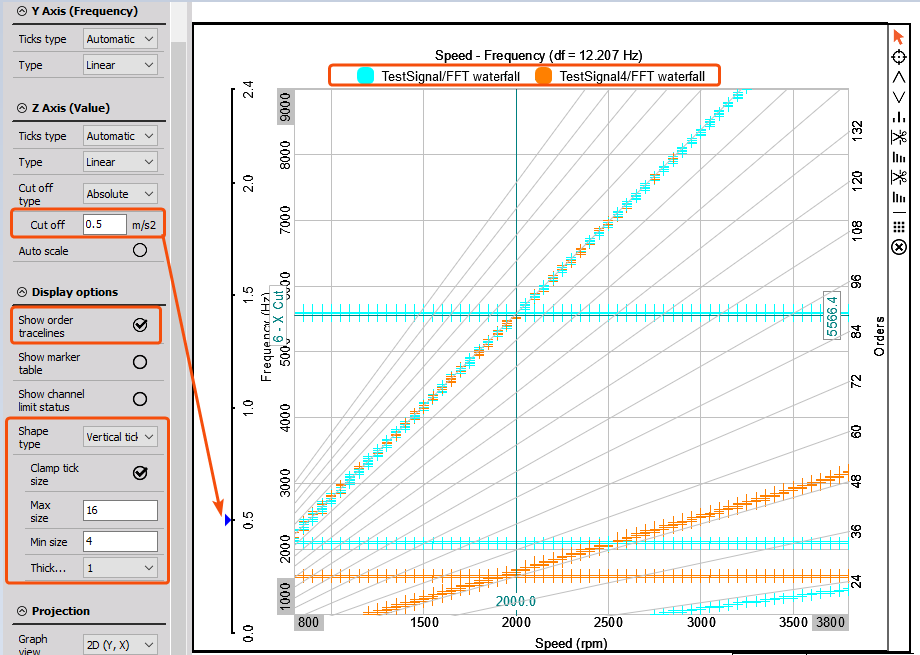Click the Speed (rpm) axis label
The width and height of the screenshot is (920, 655).
(571, 643)
